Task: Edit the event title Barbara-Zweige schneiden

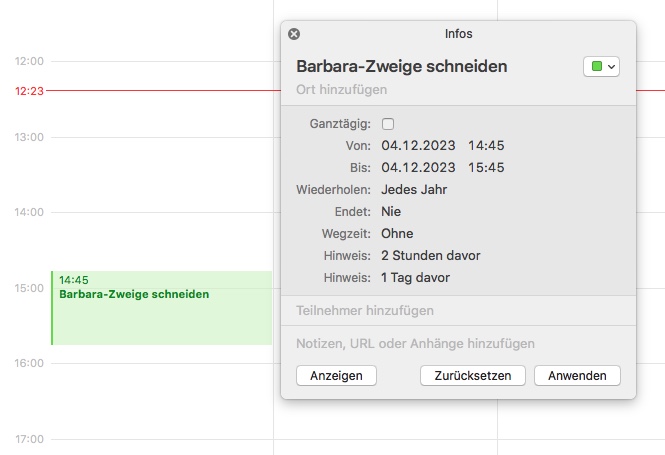Action: 401,67
